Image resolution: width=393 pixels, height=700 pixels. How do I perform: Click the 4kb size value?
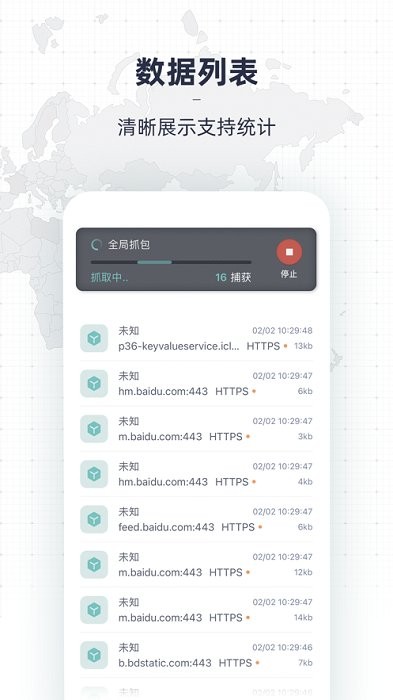[x=305, y=482]
